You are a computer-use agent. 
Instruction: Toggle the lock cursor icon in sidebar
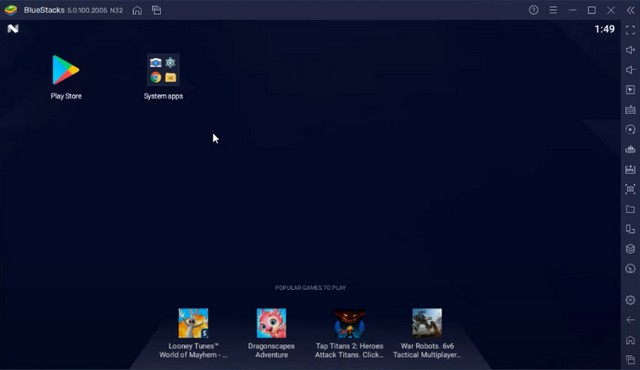[x=630, y=90]
